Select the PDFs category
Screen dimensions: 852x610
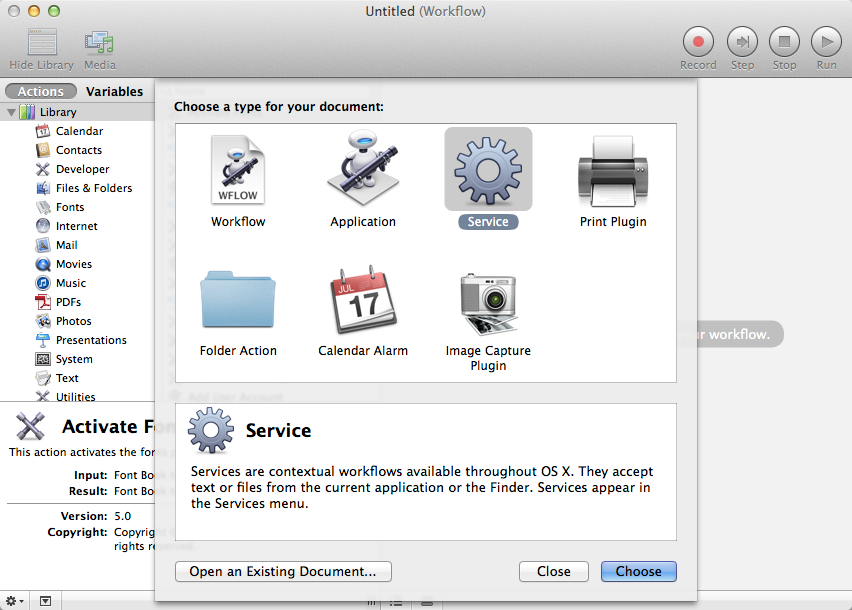[68, 302]
